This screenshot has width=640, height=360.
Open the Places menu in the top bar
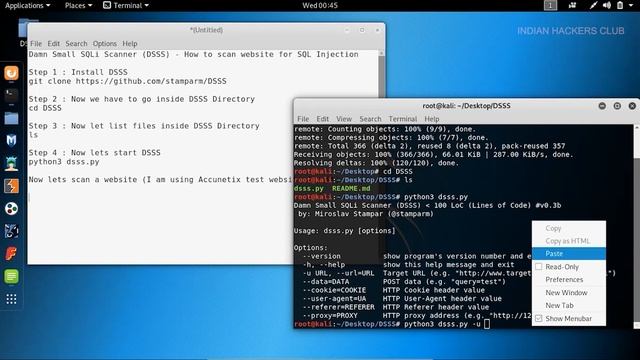point(78,5)
